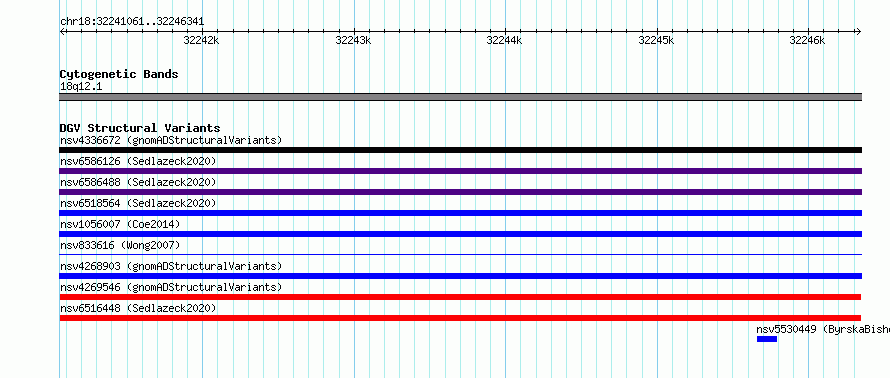Select the red nsv6516448 variant bar
Screen dimensions: 890x378
(x=460, y=318)
